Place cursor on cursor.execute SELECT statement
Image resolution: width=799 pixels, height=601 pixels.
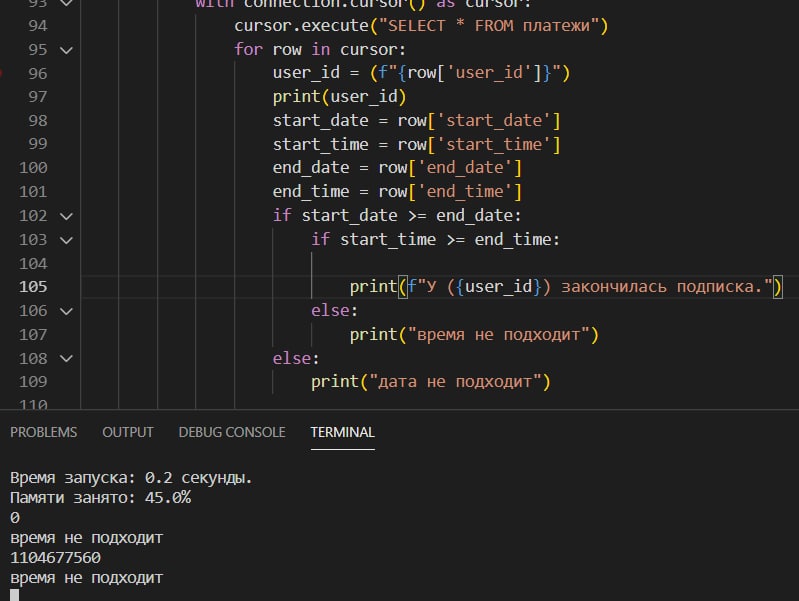(421, 26)
